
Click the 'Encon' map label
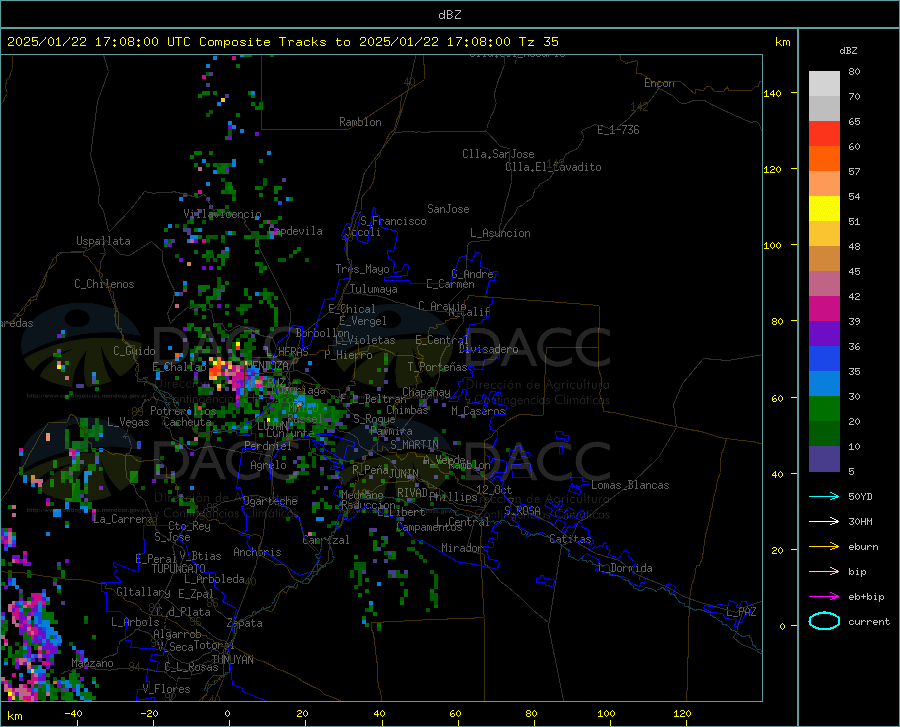coord(659,83)
